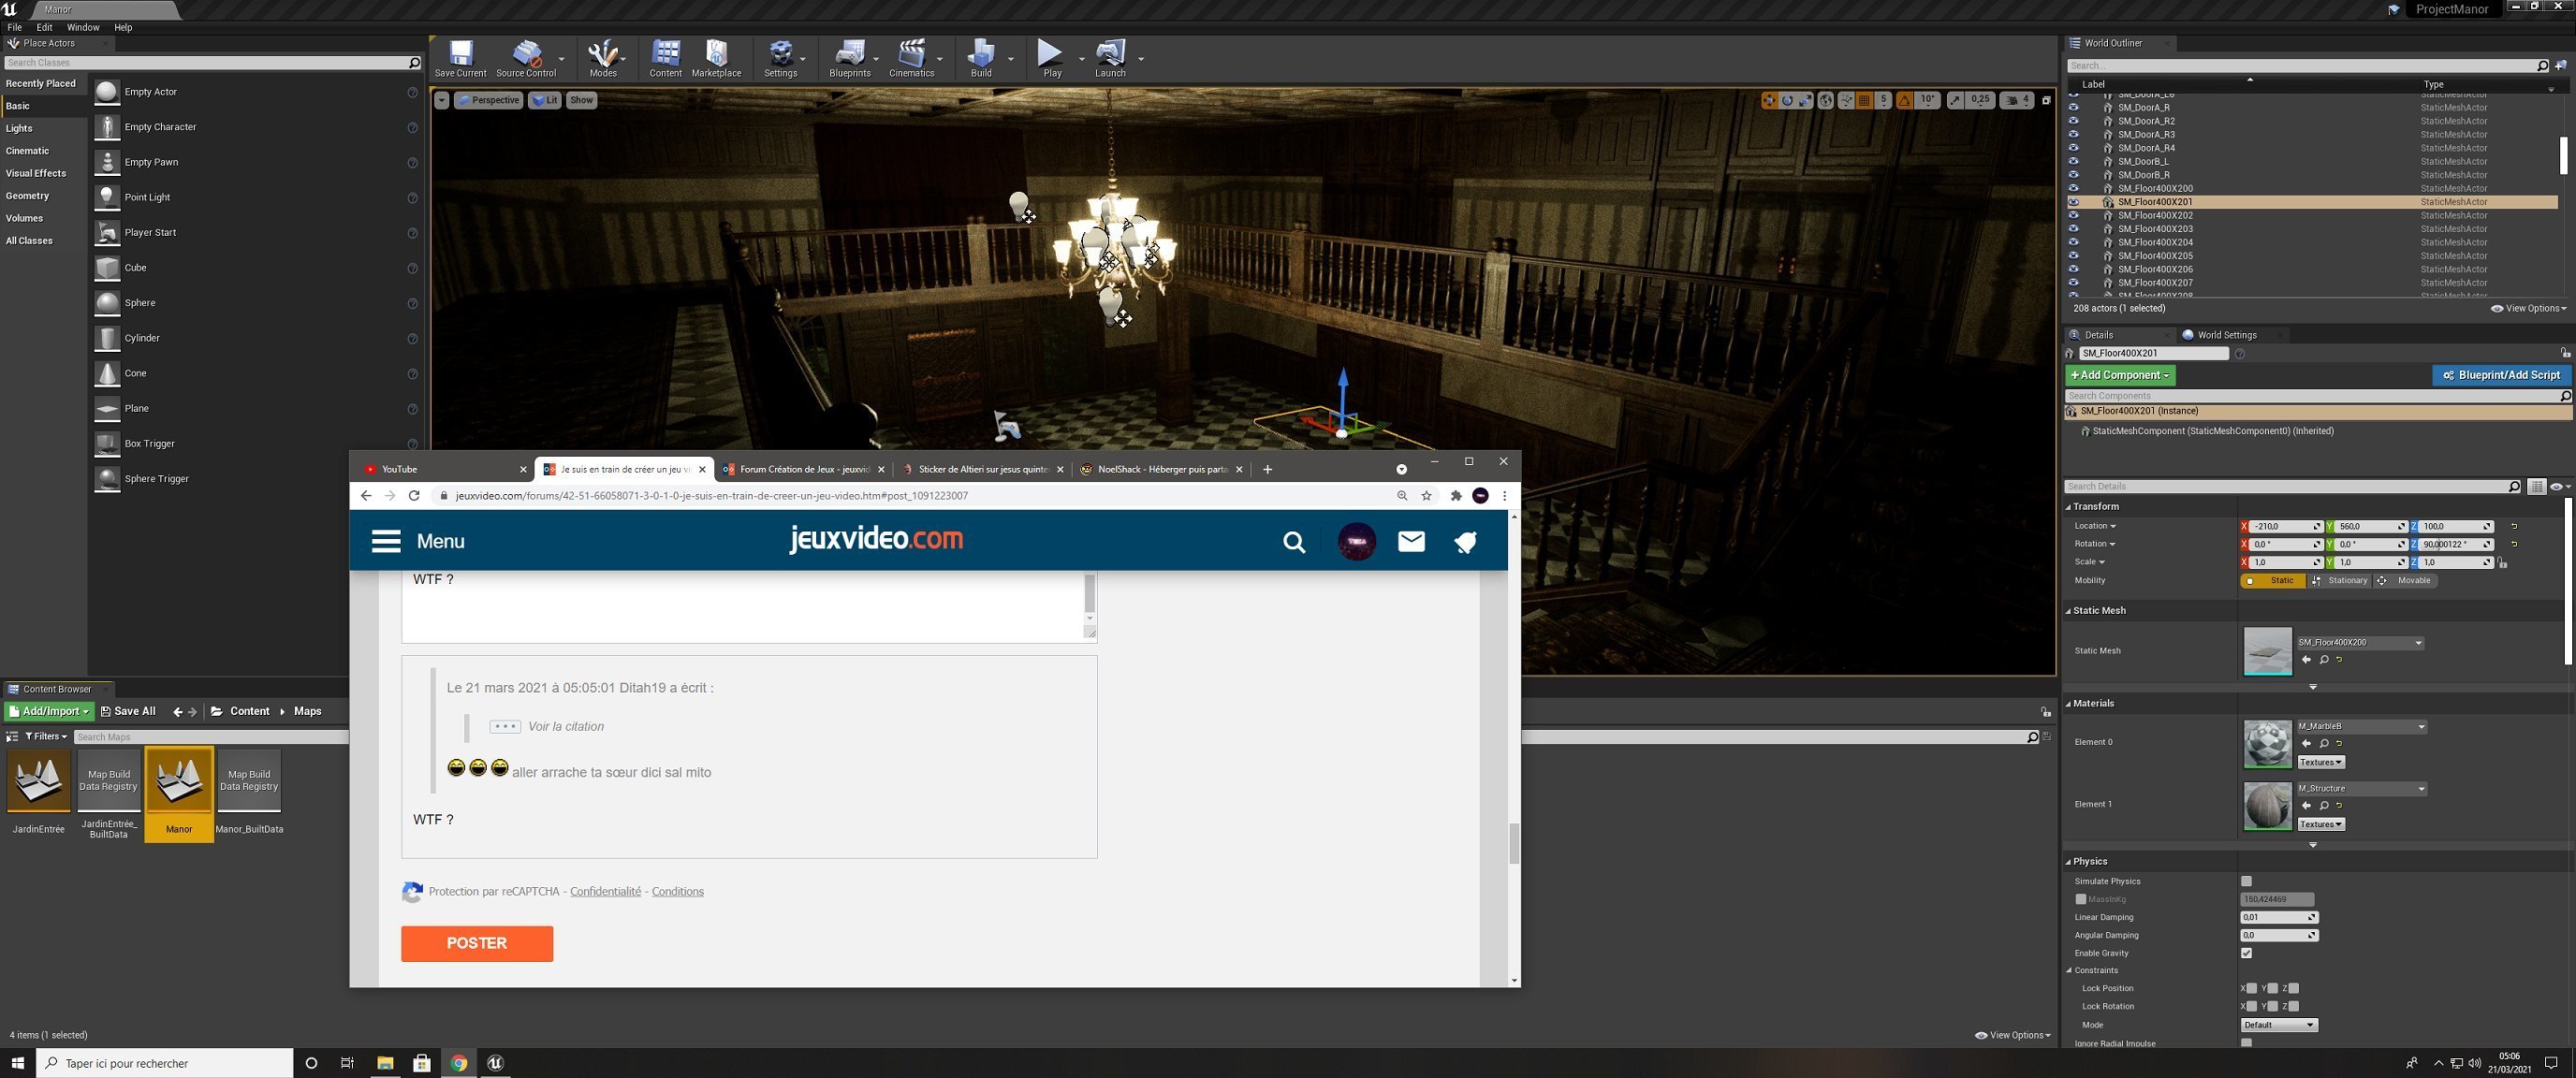Click Save All in Content Browser
The width and height of the screenshot is (2576, 1078).
point(128,712)
